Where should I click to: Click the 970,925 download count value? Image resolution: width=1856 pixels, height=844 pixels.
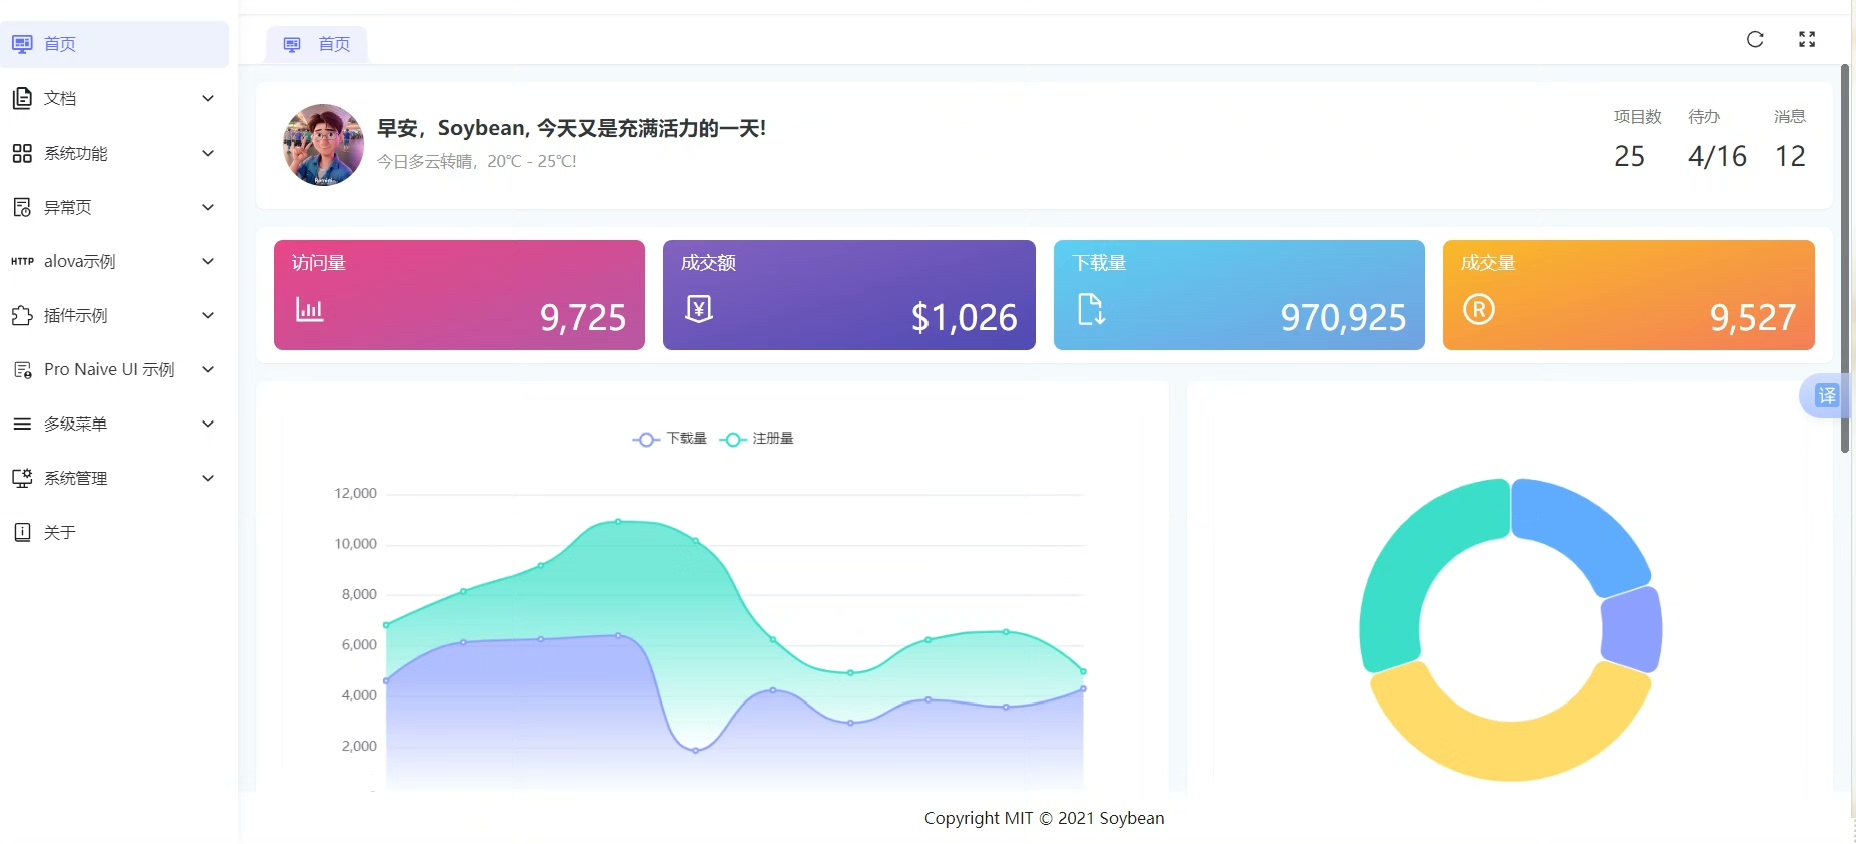[x=1343, y=317]
